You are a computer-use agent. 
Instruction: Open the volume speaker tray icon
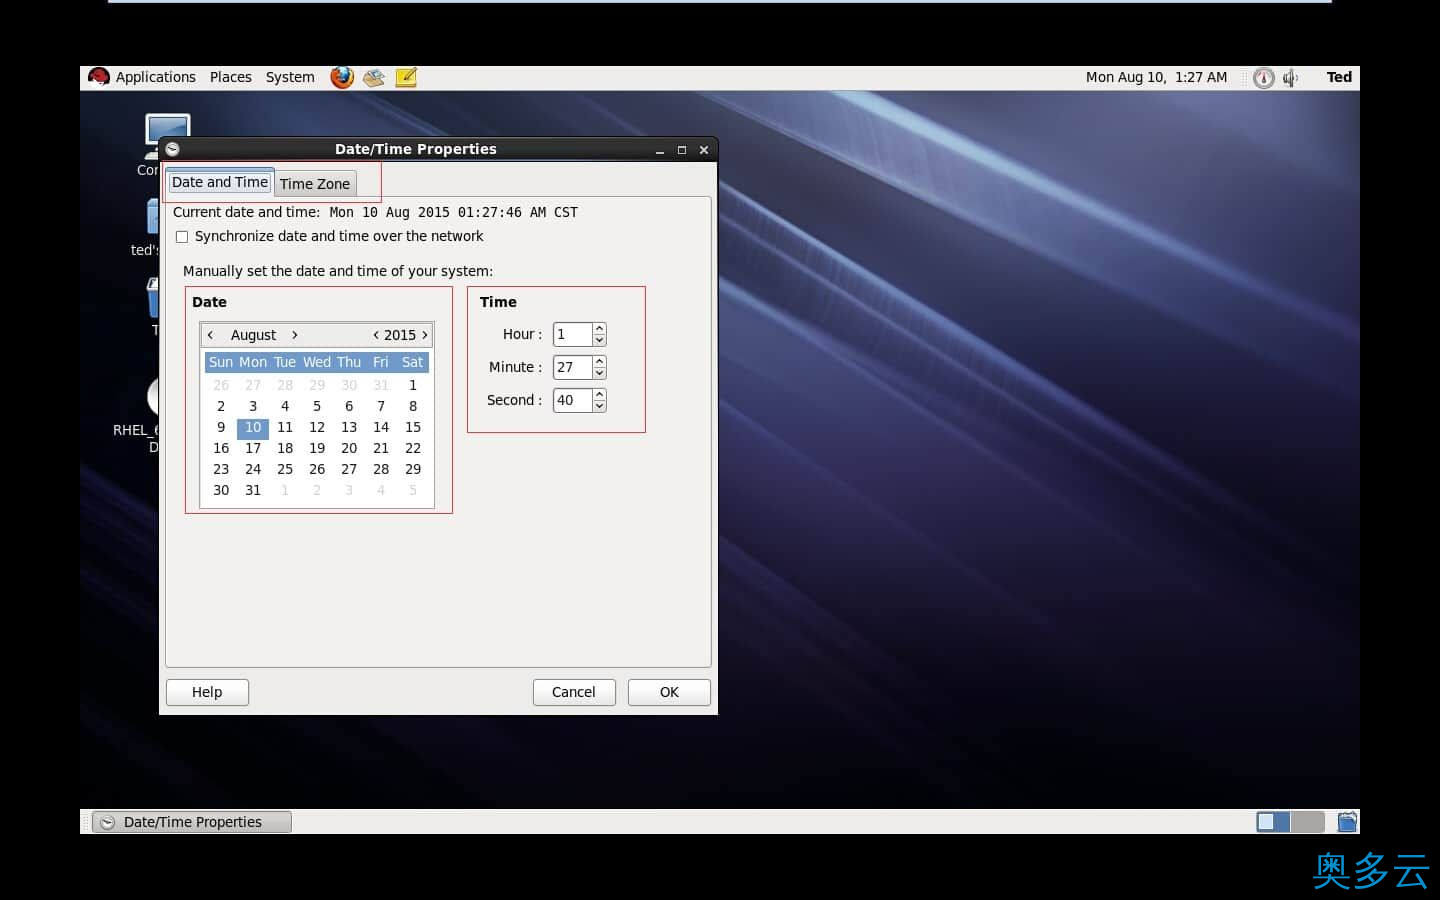tap(1291, 78)
